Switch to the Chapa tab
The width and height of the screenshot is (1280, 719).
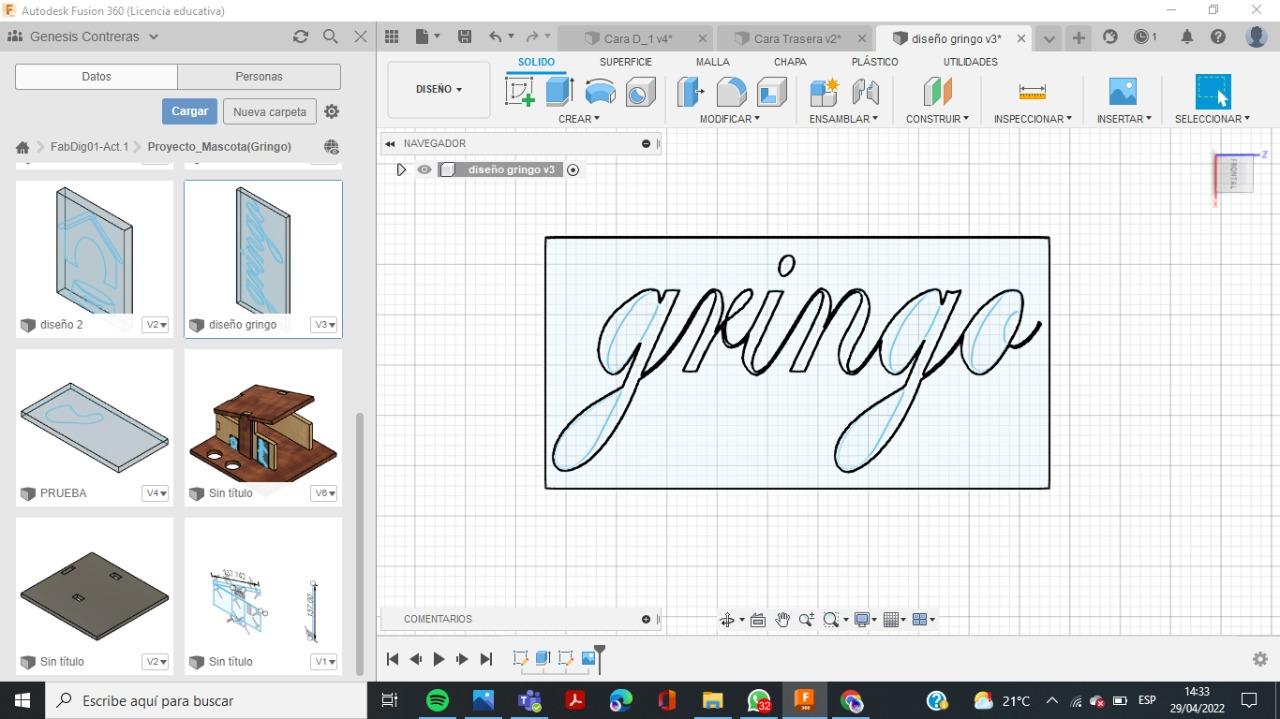790,62
